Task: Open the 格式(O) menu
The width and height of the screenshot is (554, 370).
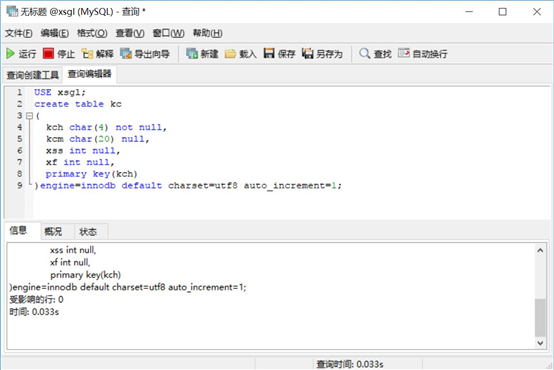Action: click(92, 33)
